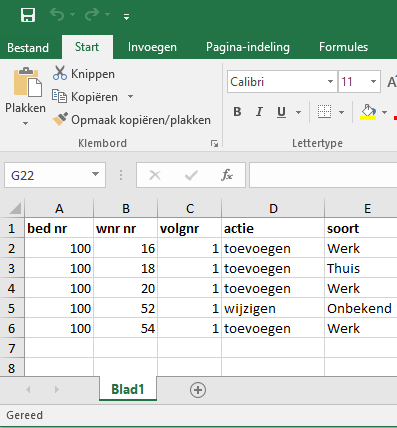The width and height of the screenshot is (397, 428).
Task: Click cell with 'wijzigen'
Action: coord(273,308)
